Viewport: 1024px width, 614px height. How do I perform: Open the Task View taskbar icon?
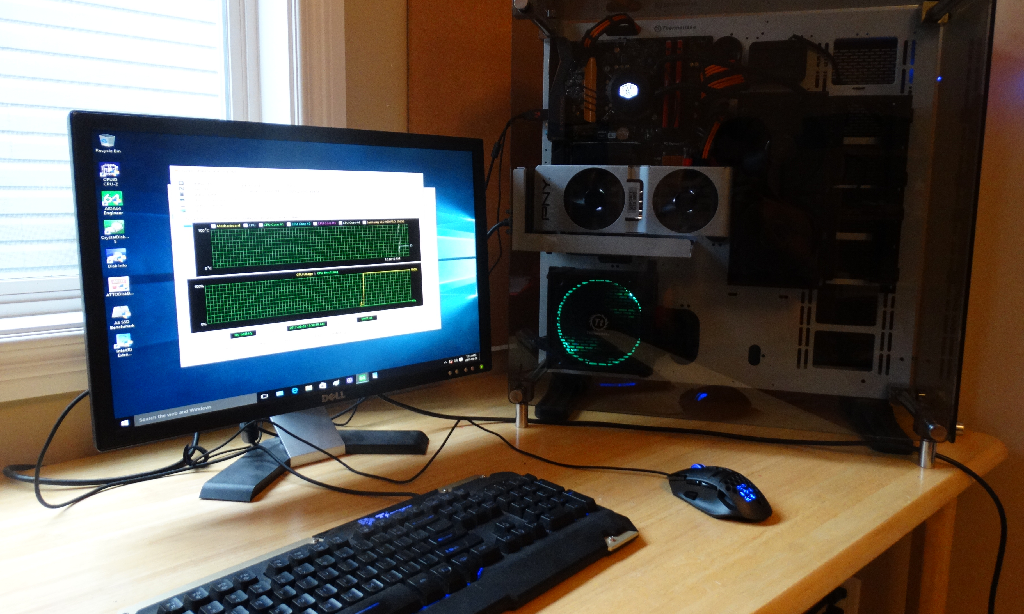coord(264,398)
